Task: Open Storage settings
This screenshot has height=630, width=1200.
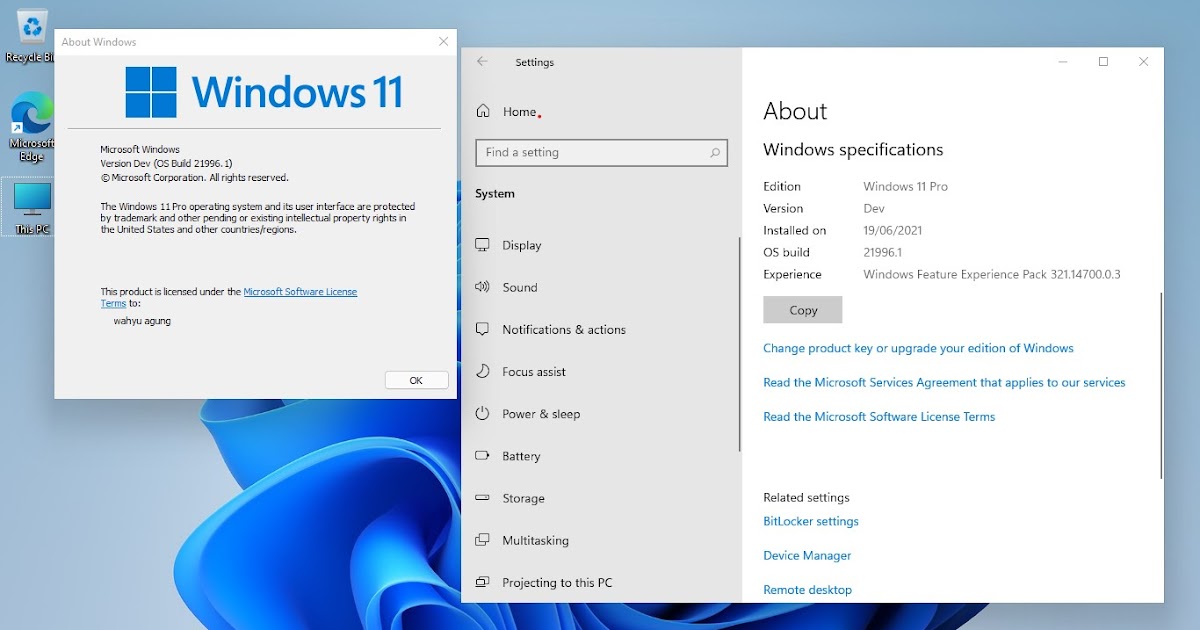Action: tap(520, 498)
